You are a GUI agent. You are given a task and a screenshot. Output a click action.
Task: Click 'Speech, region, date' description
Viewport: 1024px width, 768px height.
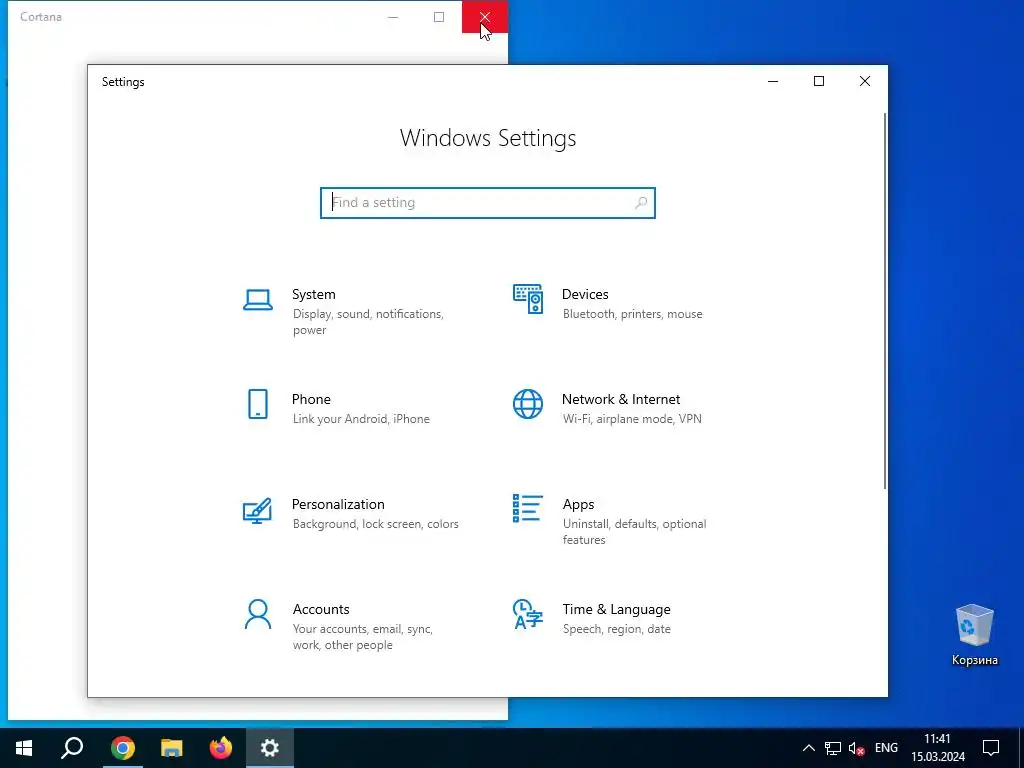pyautogui.click(x=616, y=629)
